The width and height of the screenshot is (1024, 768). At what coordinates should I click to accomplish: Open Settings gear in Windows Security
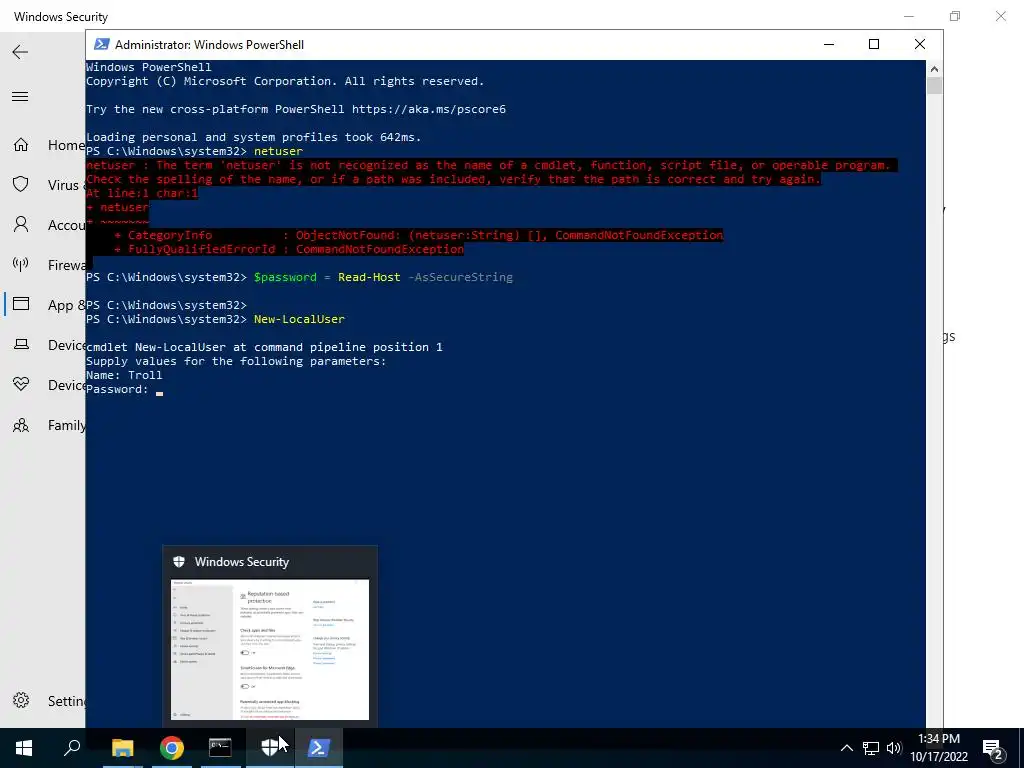click(x=21, y=701)
